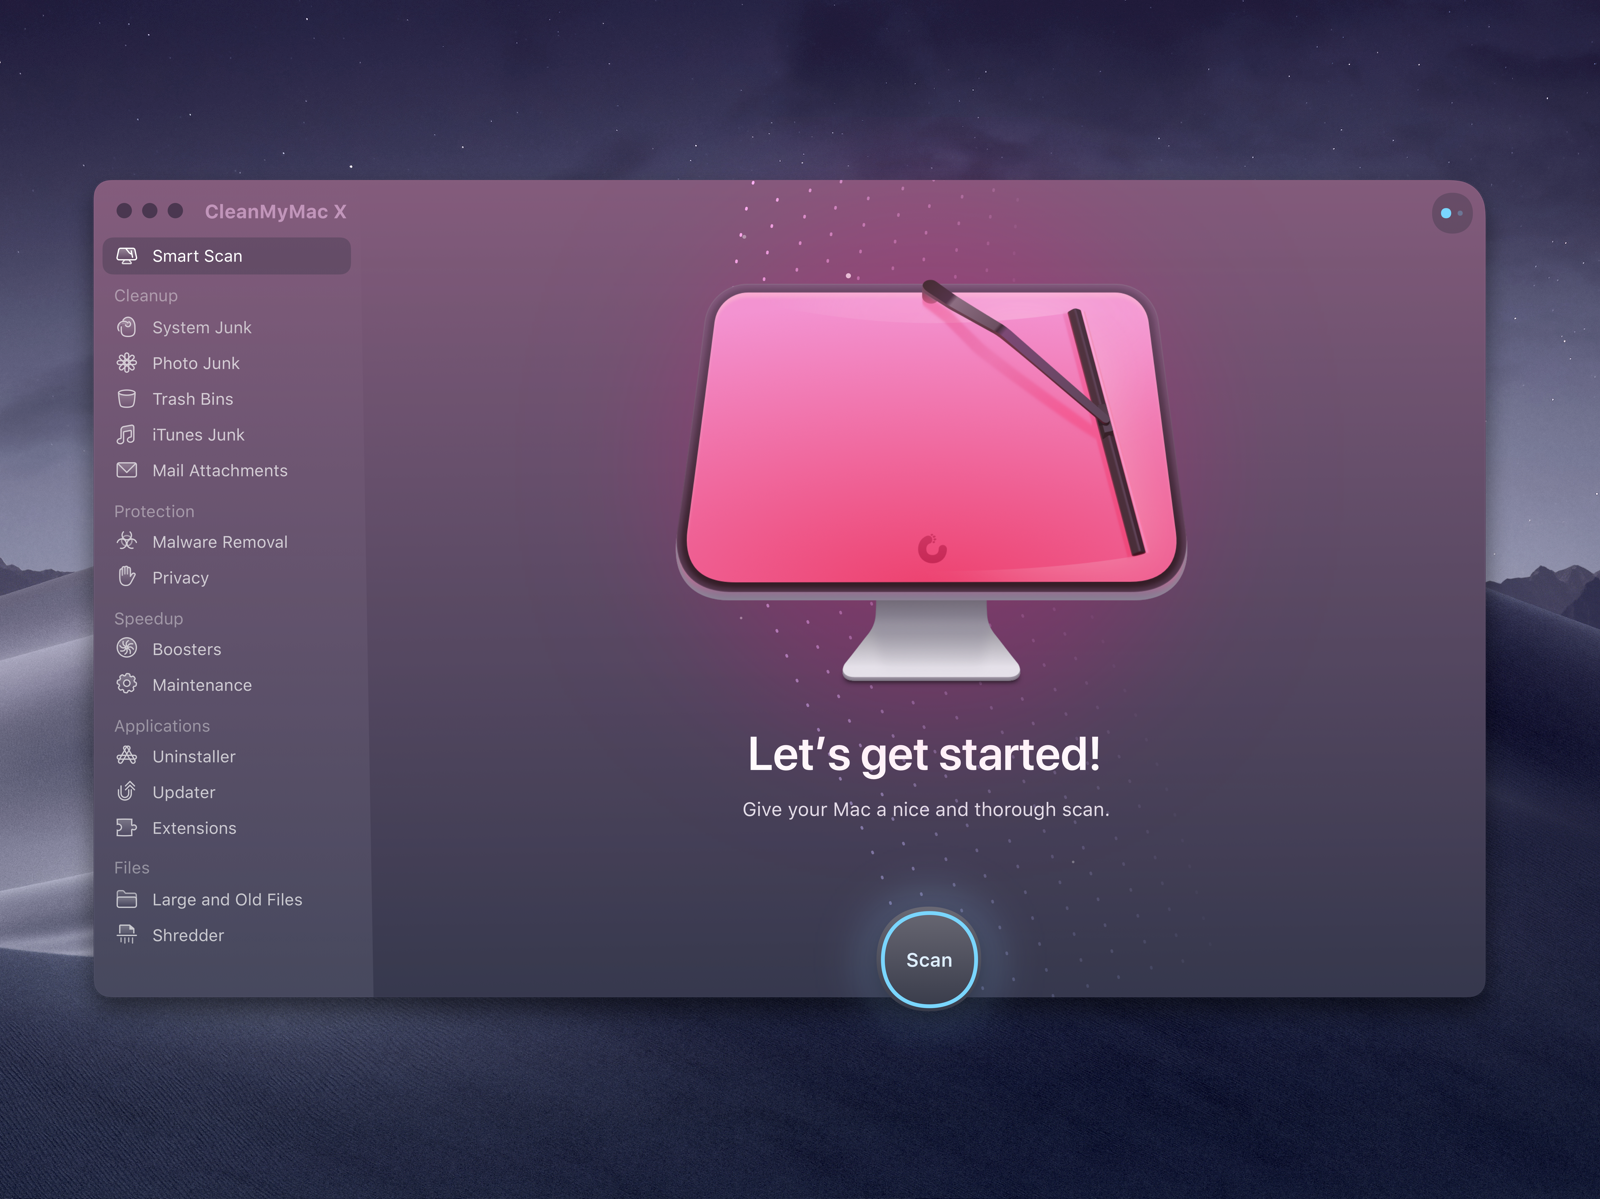1600x1200 pixels.
Task: Go to Maintenance
Action: (x=227, y=685)
